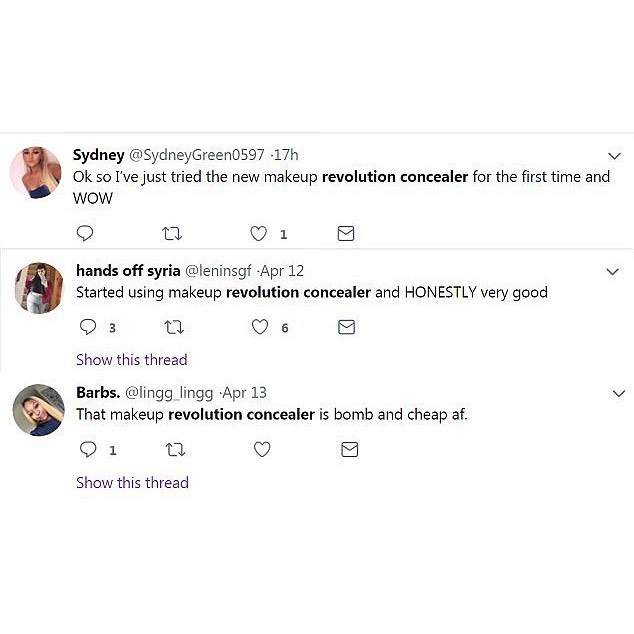Expand the hands off syria tweet menu
The width and height of the screenshot is (634, 634).
[613, 272]
